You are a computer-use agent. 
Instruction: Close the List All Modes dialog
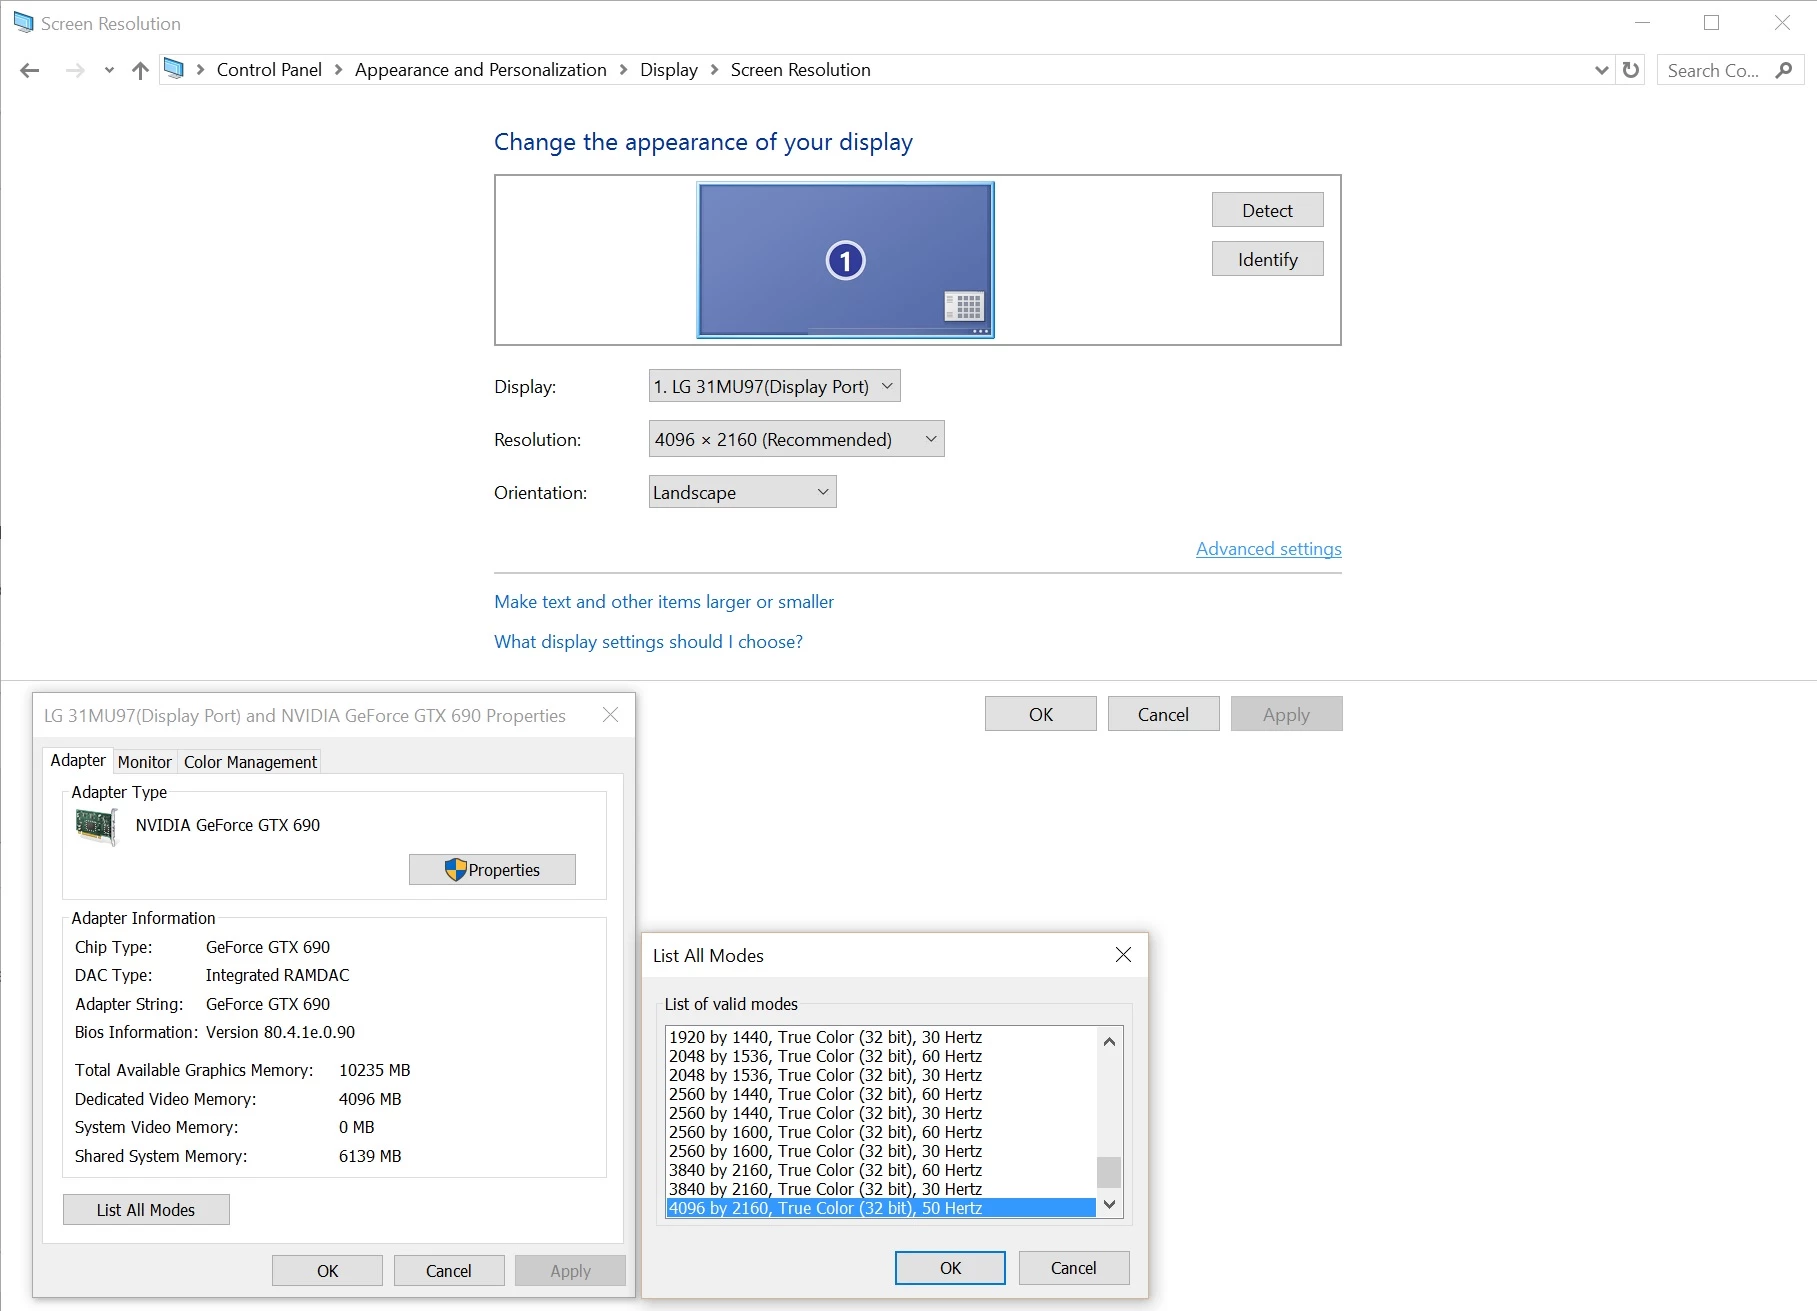pyautogui.click(x=1123, y=955)
